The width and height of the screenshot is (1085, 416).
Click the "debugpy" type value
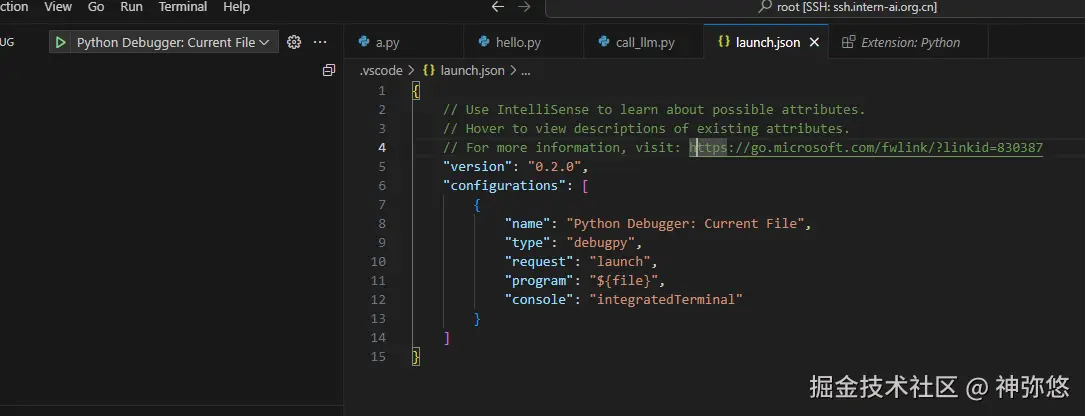coord(601,243)
